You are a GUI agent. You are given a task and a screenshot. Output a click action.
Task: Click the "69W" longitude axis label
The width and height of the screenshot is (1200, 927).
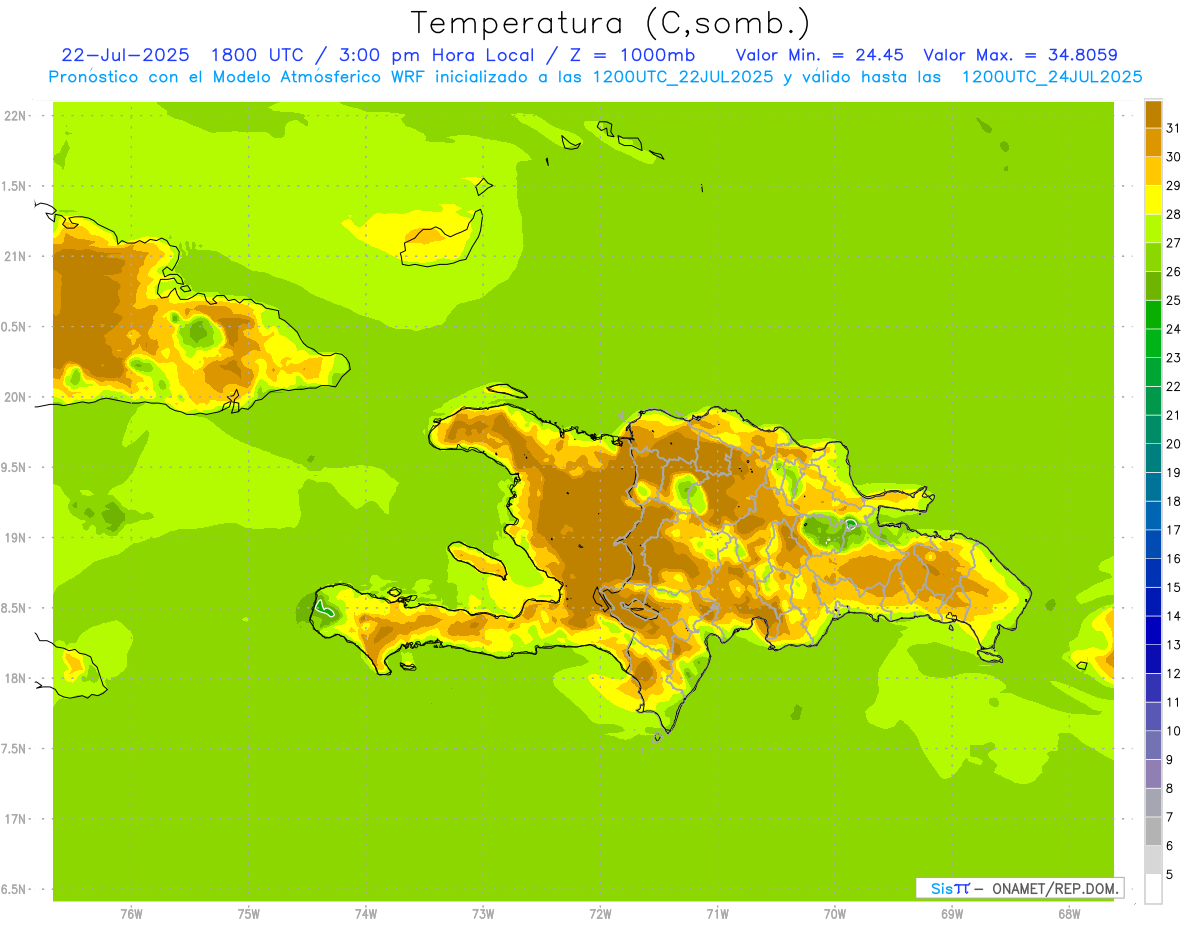[951, 913]
